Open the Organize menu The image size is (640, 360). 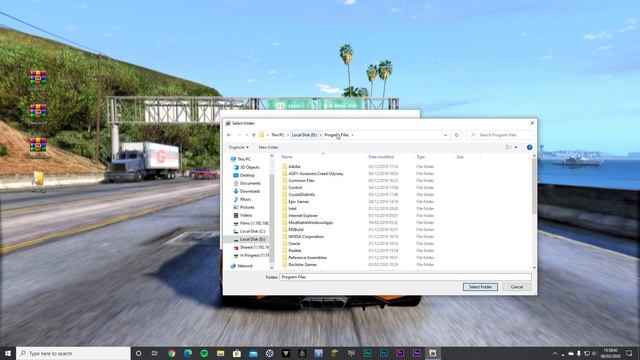[x=238, y=147]
